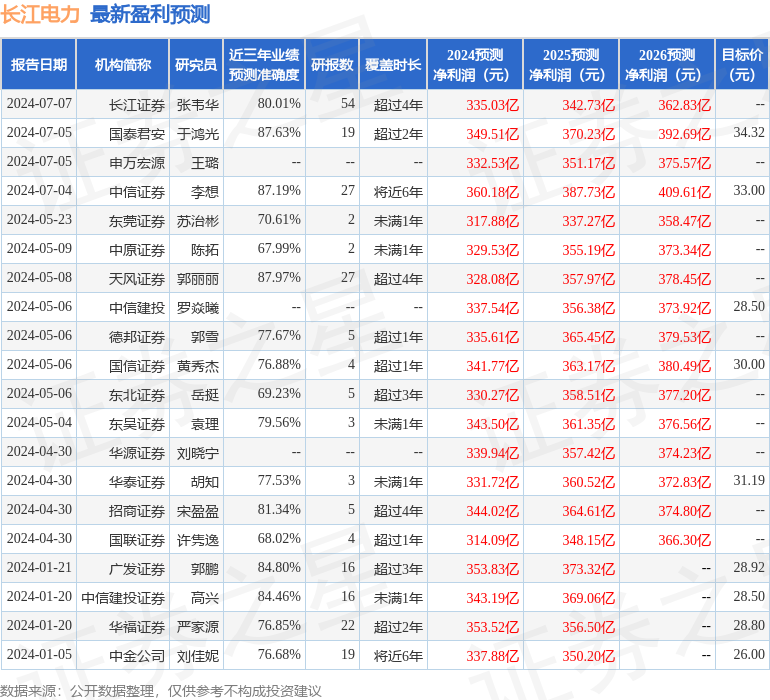Screen dimensions: 770x700
Task: Click target price 34.32
Action: click(749, 133)
